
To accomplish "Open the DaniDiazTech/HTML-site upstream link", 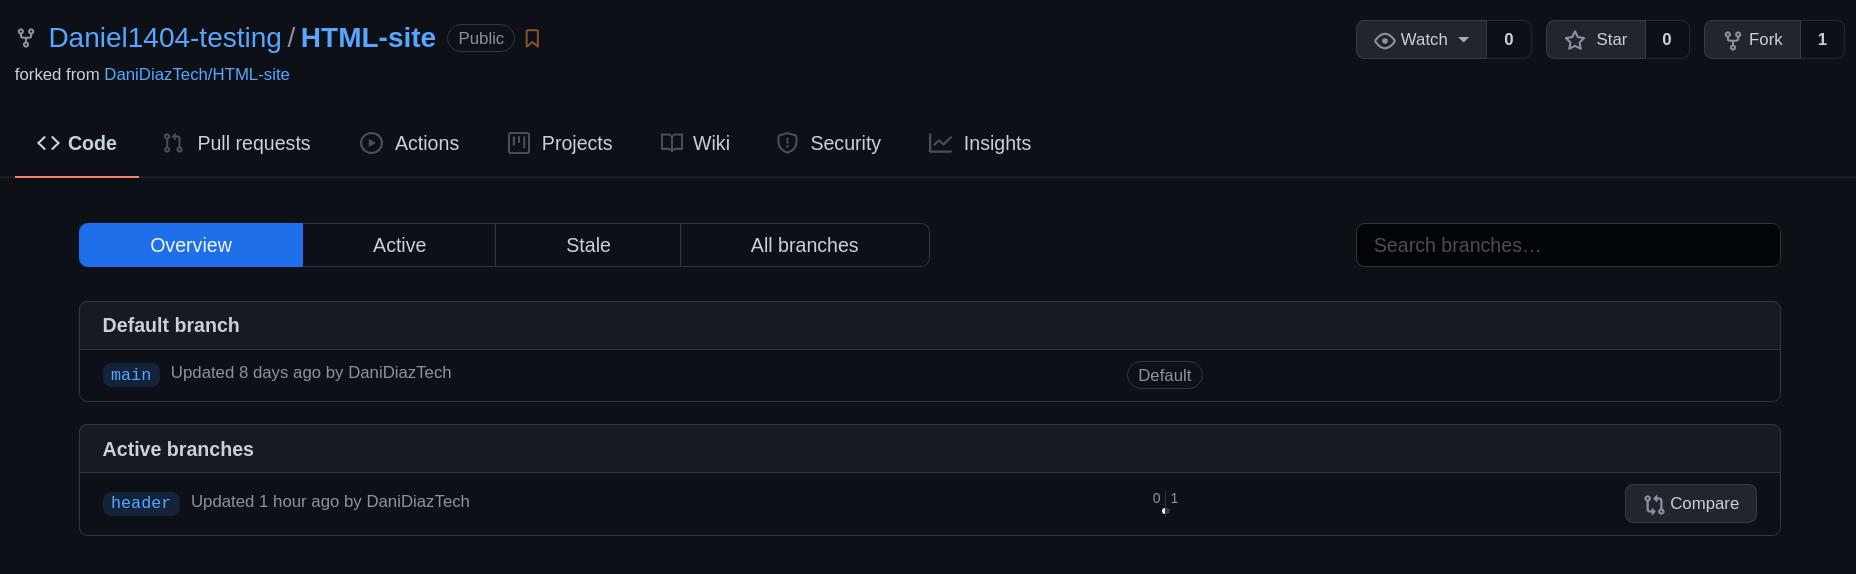I will coord(197,75).
